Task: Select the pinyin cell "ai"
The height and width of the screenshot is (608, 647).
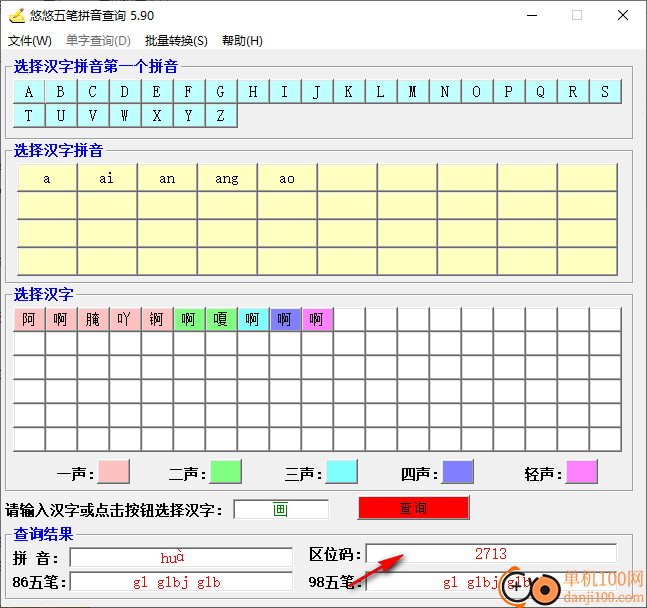Action: (107, 178)
